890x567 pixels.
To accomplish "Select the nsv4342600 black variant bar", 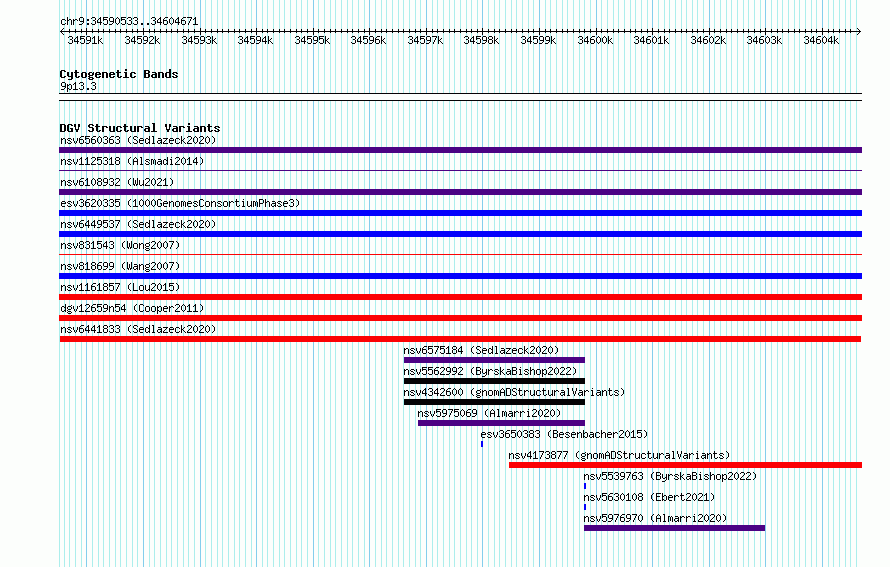I will coord(494,402).
